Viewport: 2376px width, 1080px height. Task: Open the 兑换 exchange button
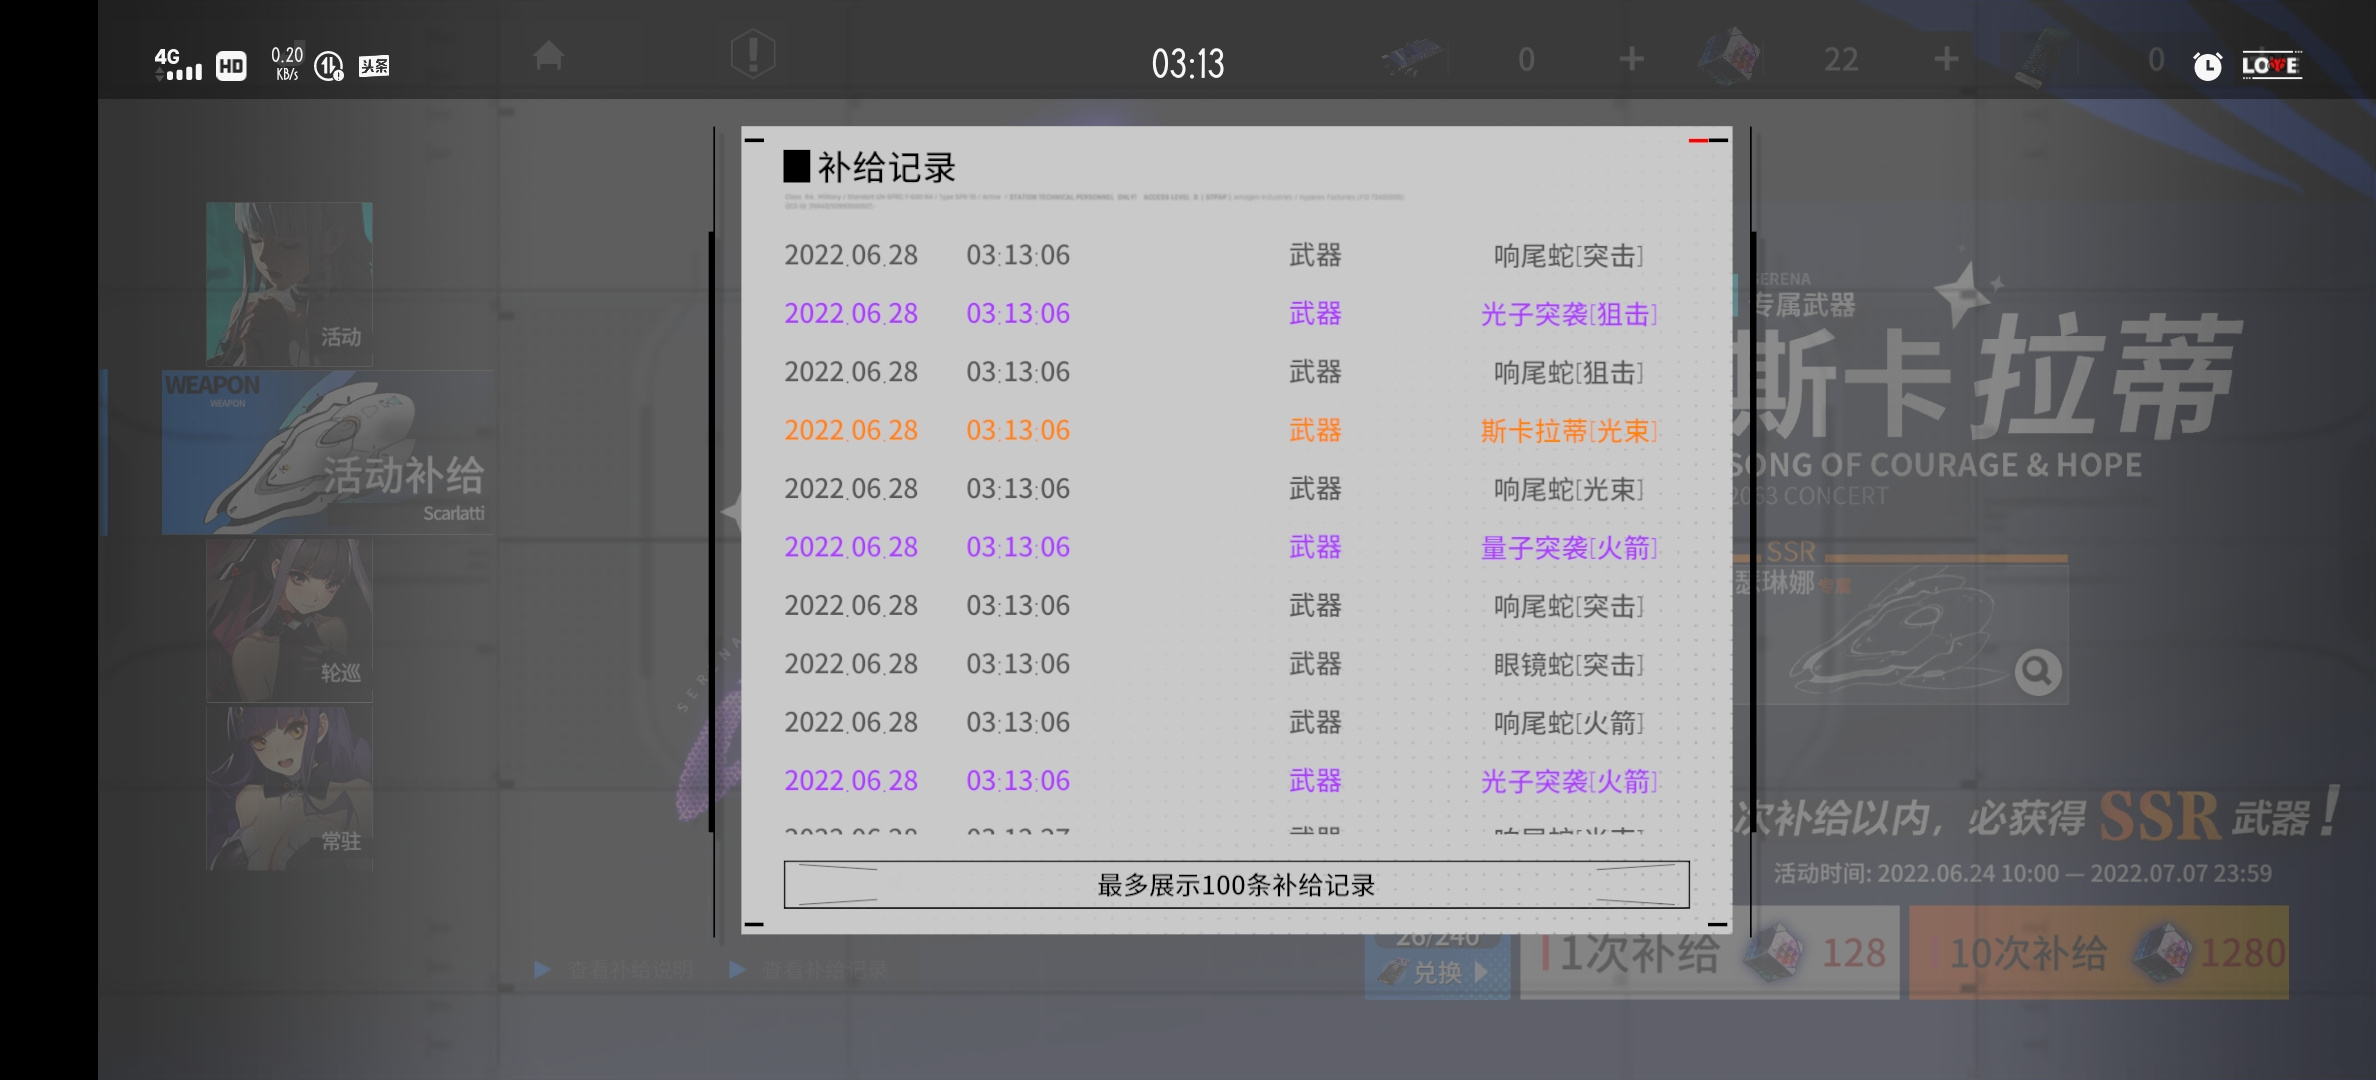tap(1437, 971)
